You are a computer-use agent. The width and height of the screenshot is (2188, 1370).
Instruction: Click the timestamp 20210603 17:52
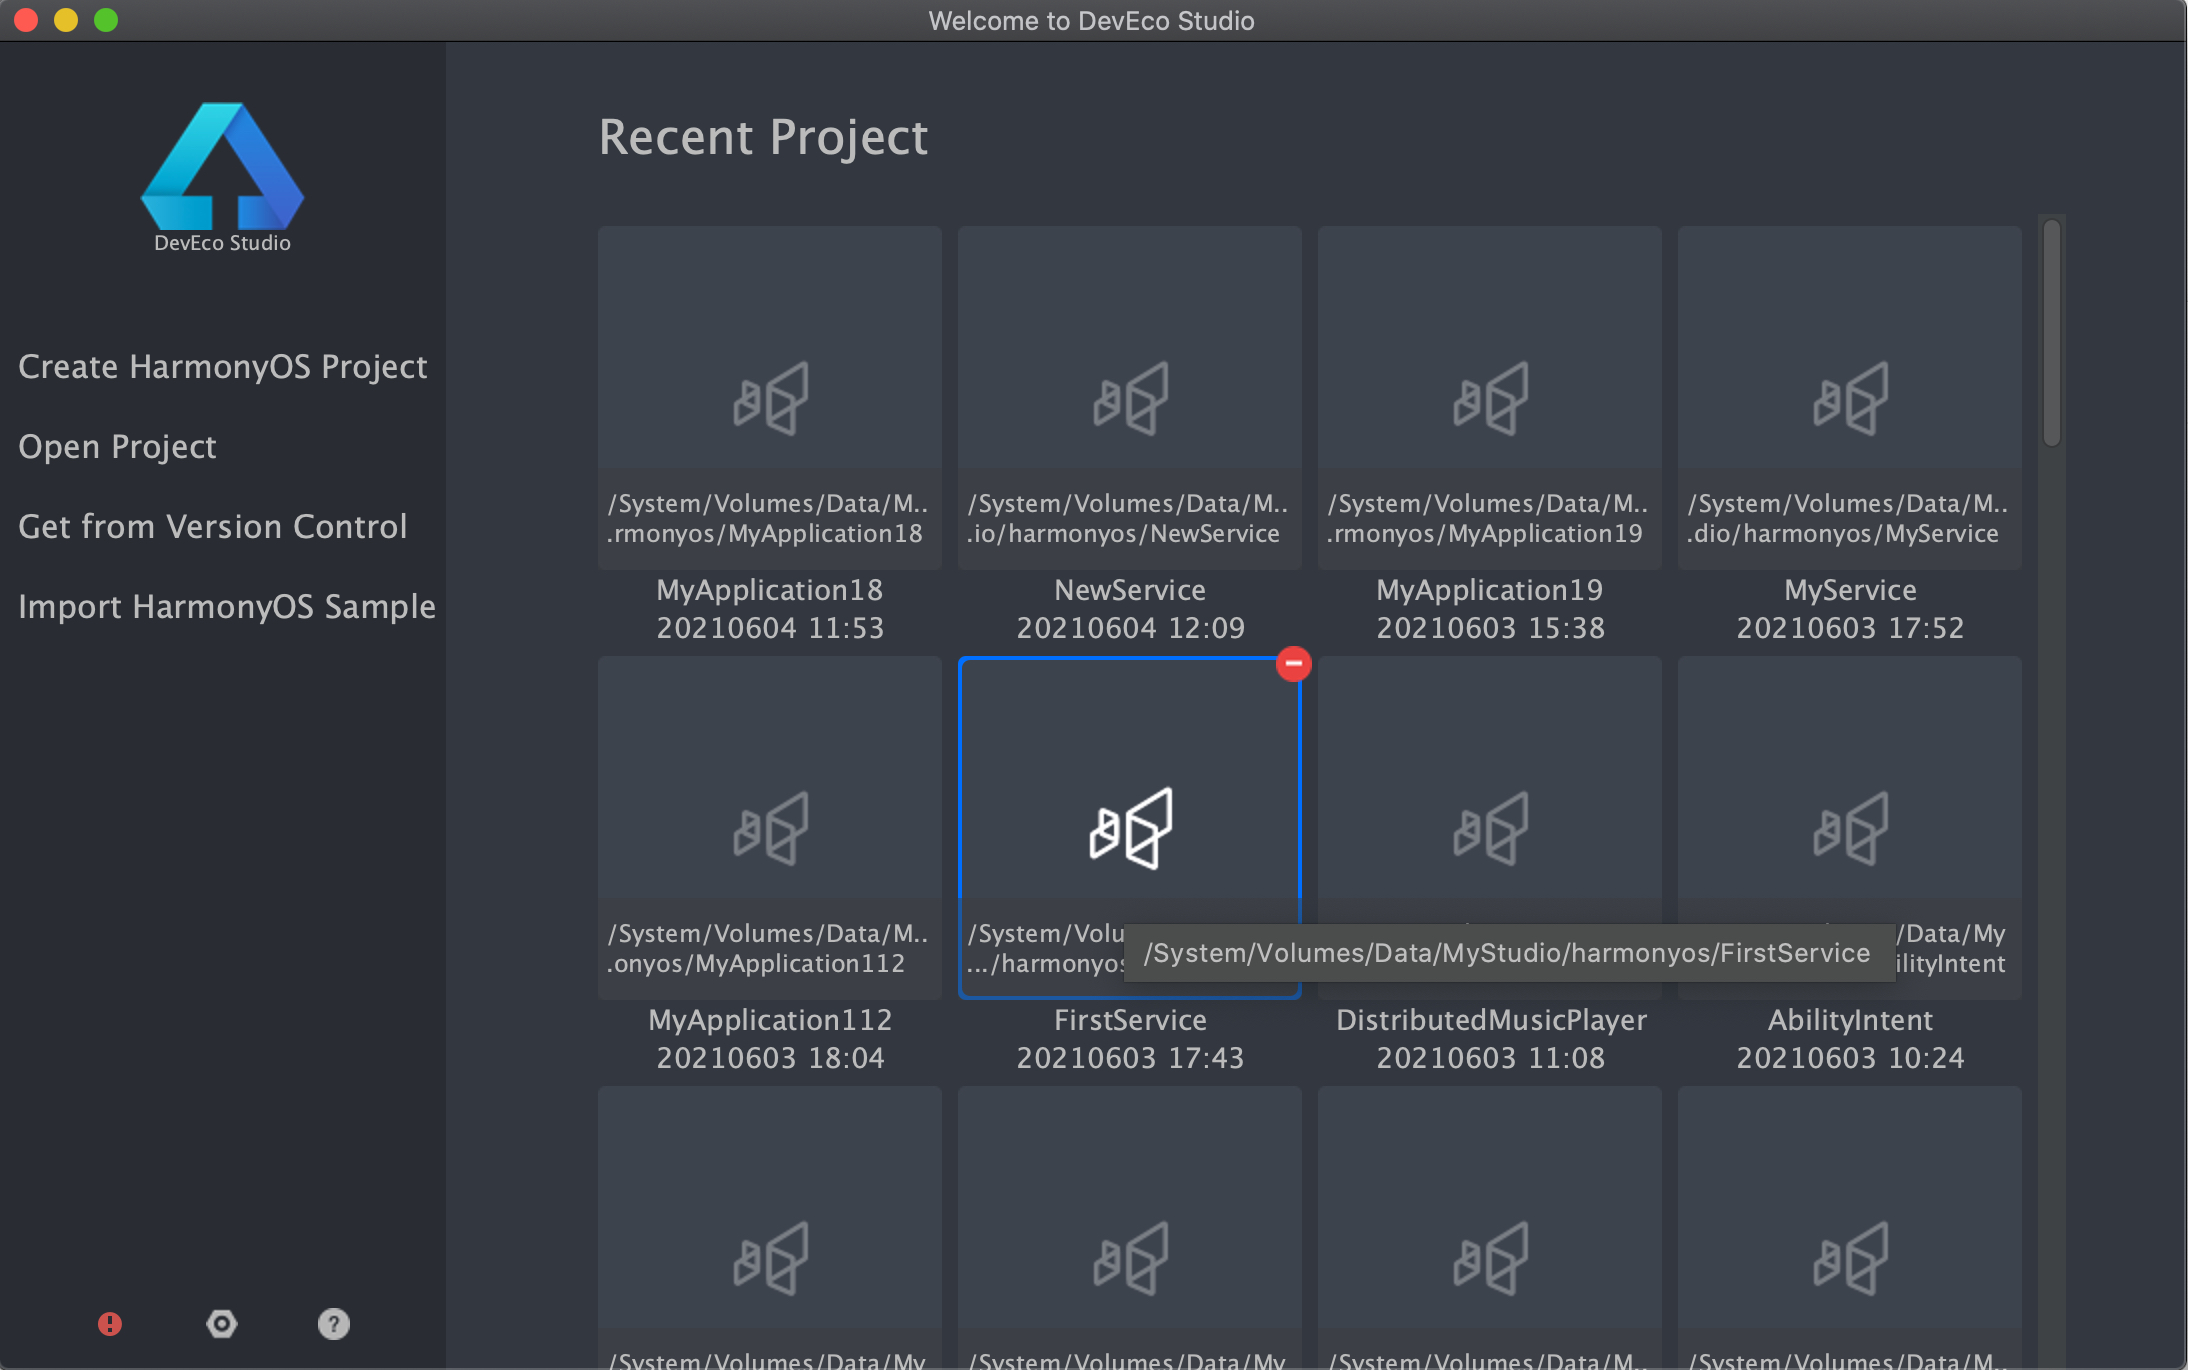[x=1850, y=628]
